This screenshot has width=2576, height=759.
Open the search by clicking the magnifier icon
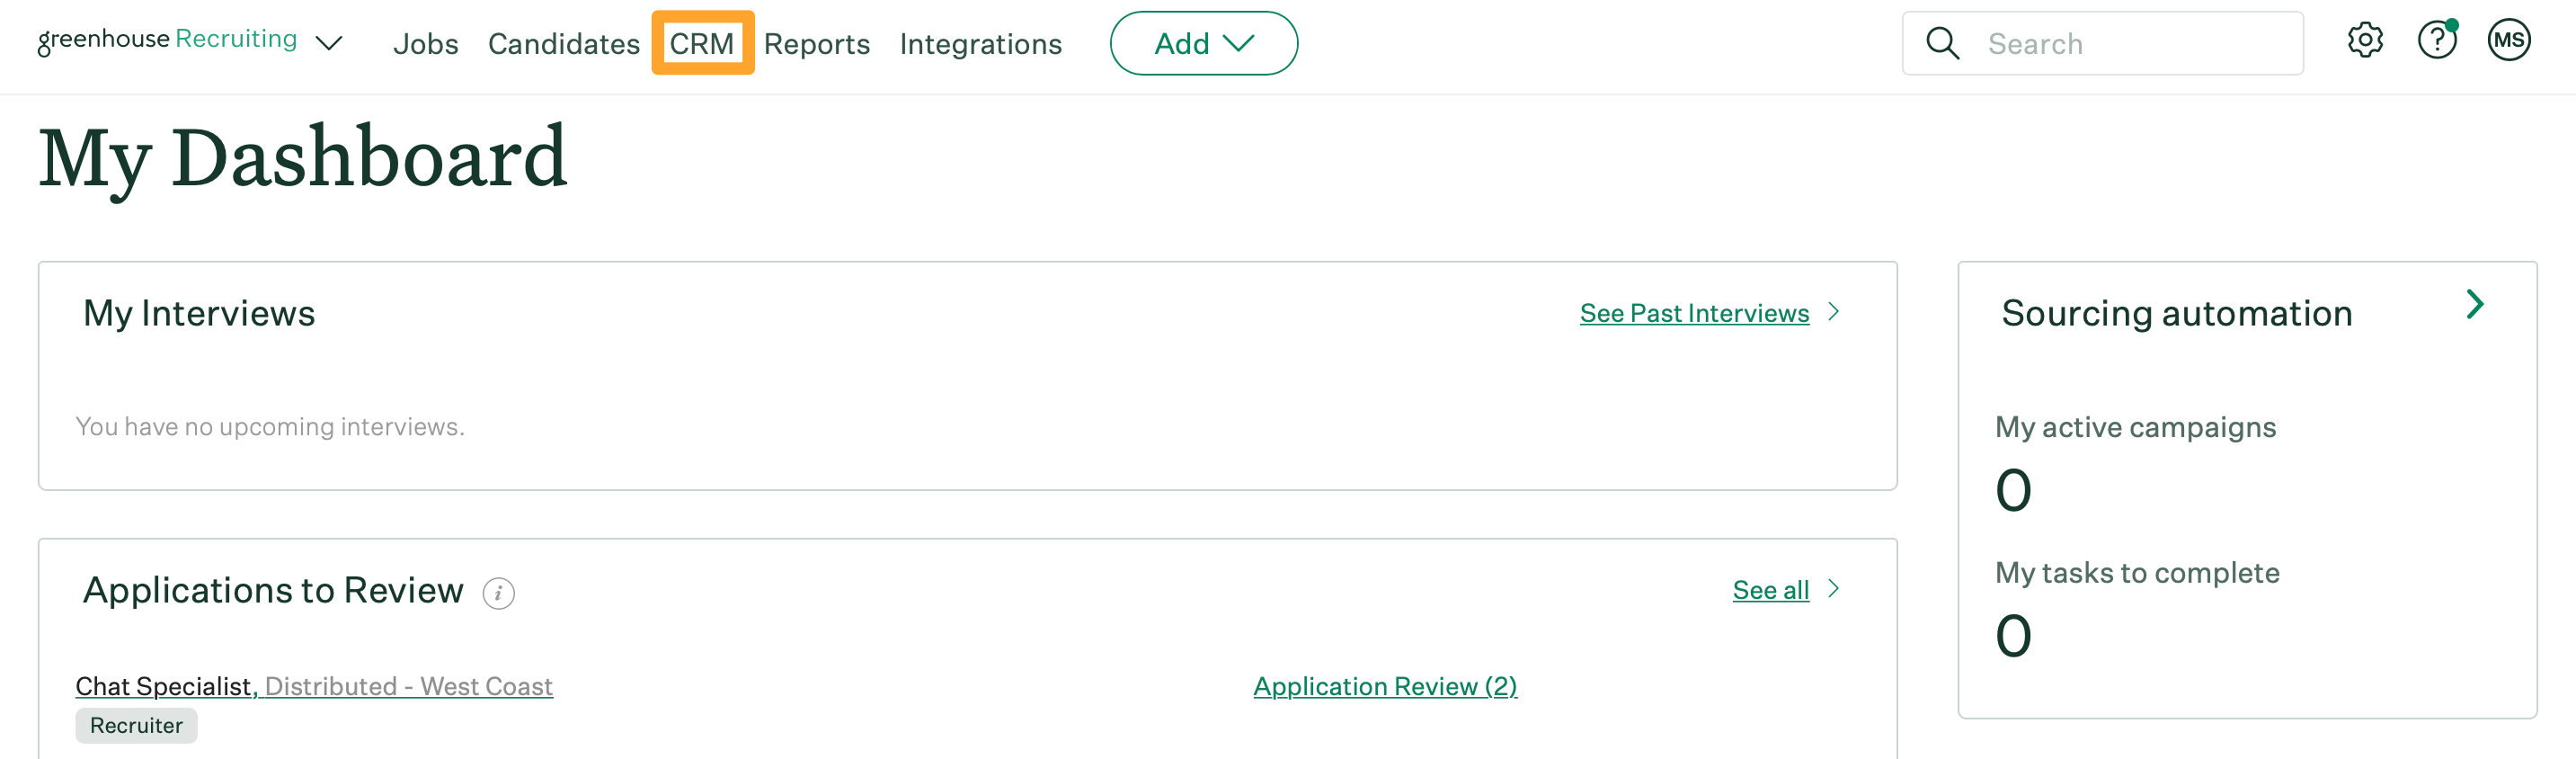point(1941,43)
